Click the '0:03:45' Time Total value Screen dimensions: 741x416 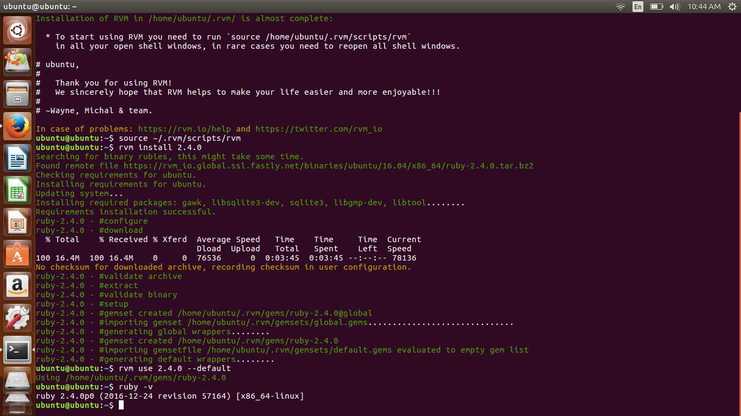[x=282, y=258]
